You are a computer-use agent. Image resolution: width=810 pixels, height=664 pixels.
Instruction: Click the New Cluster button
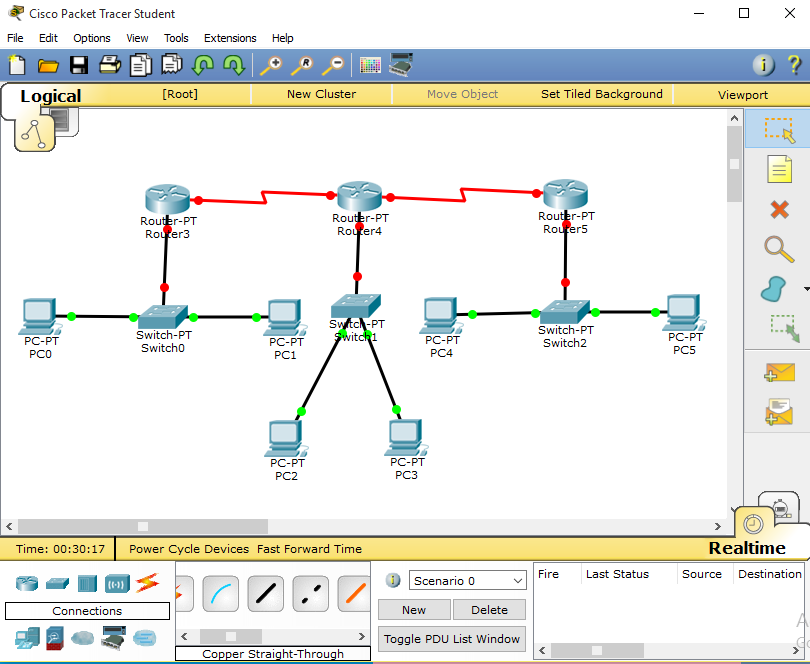pos(321,93)
